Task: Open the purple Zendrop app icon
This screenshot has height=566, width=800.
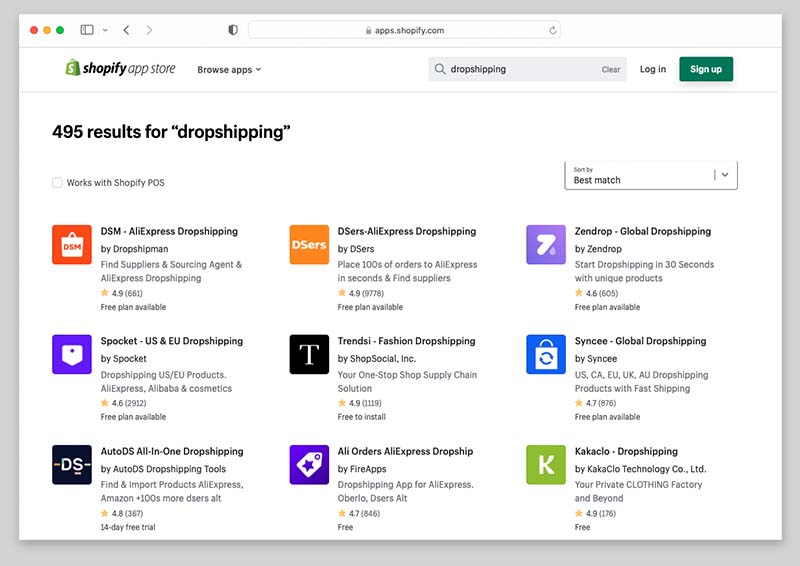Action: [x=546, y=244]
